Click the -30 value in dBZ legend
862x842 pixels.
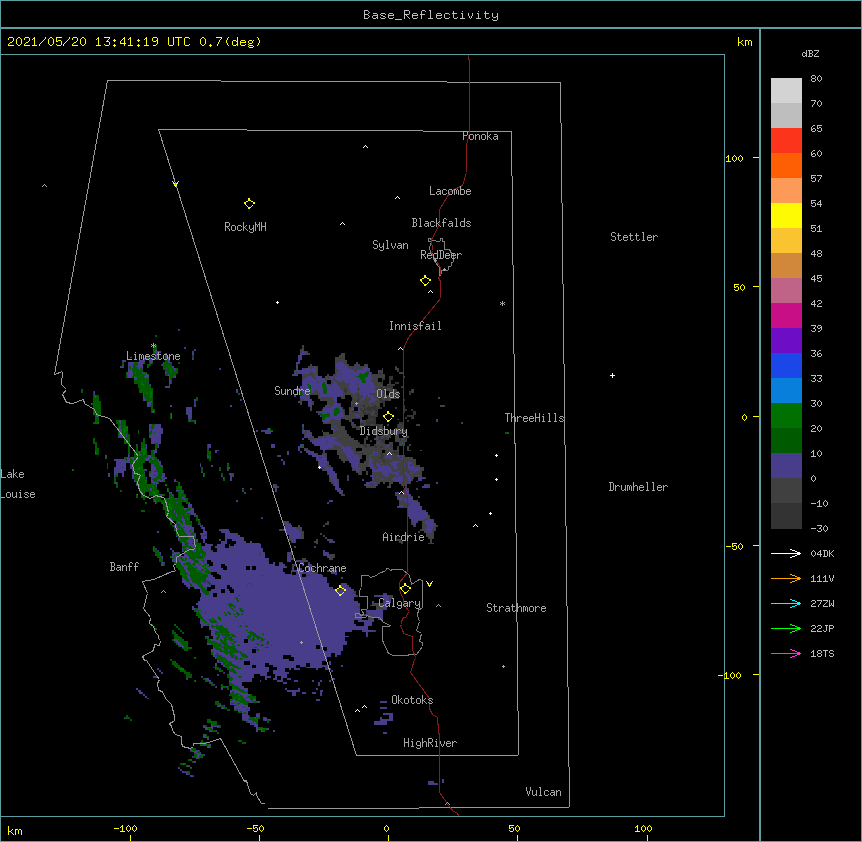click(x=819, y=528)
